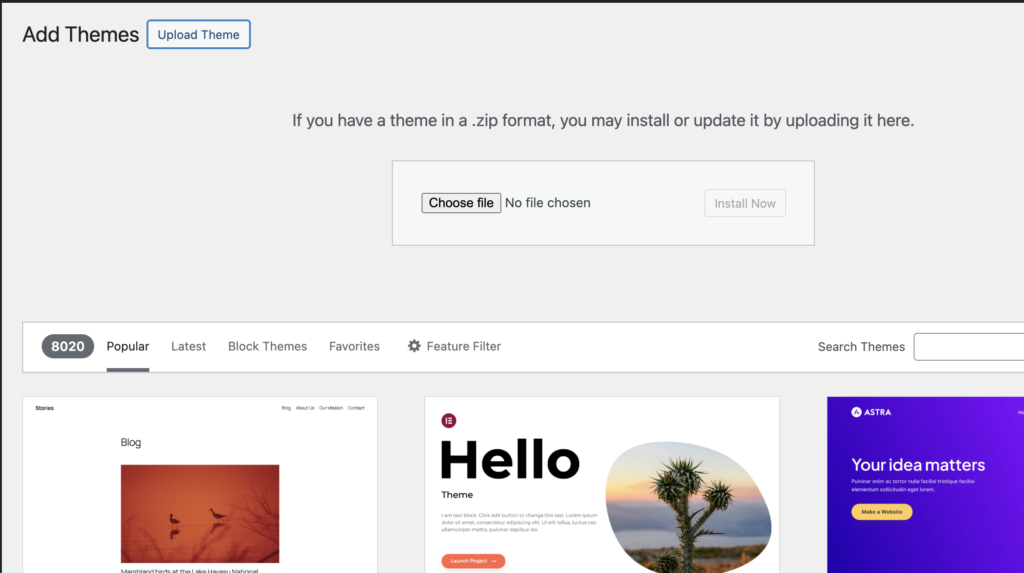Click the Install Now button
Screen dimensions: 1024x573
[x=744, y=203]
